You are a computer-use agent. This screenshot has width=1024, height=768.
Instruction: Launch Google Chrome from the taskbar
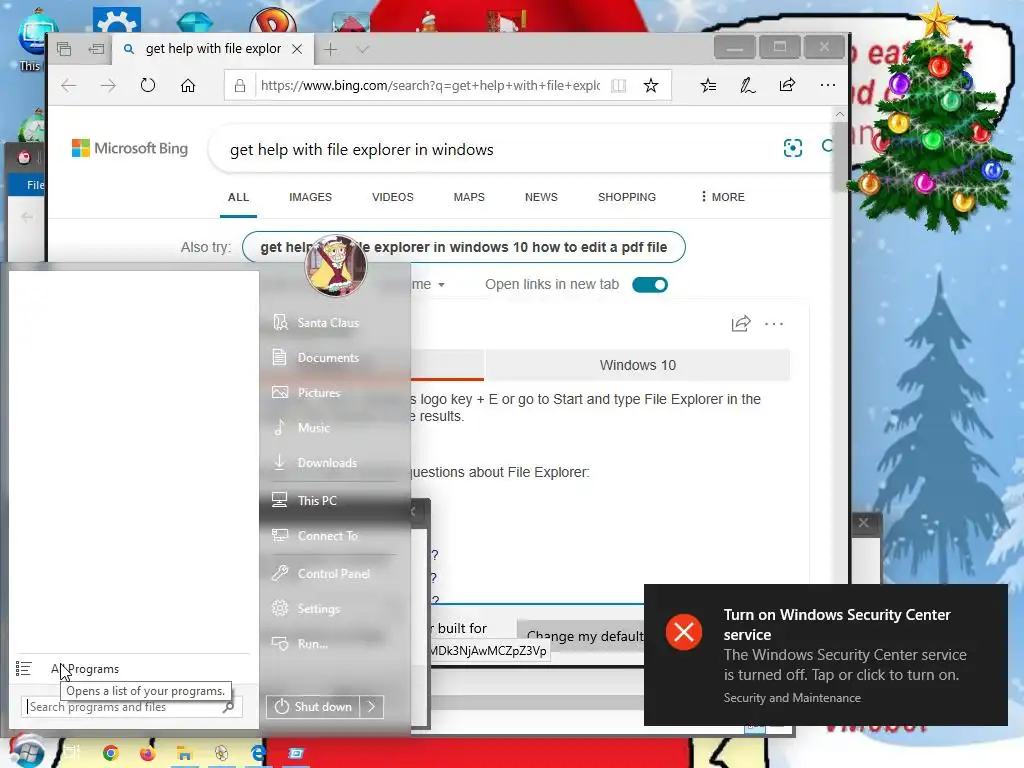click(110, 754)
